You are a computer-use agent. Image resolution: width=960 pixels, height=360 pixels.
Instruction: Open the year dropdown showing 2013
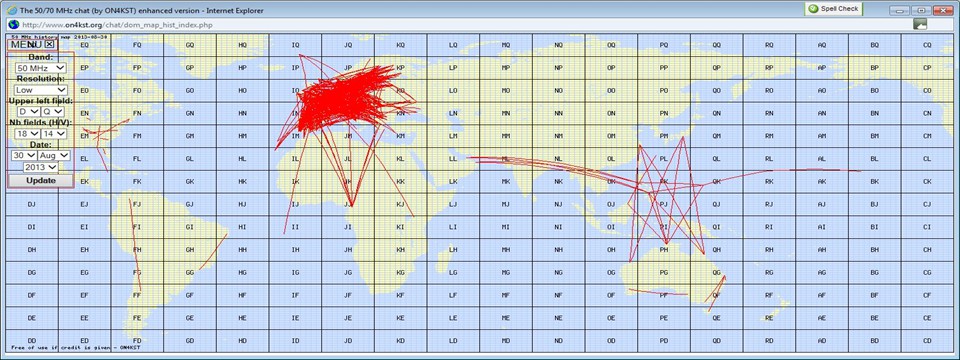click(40, 167)
